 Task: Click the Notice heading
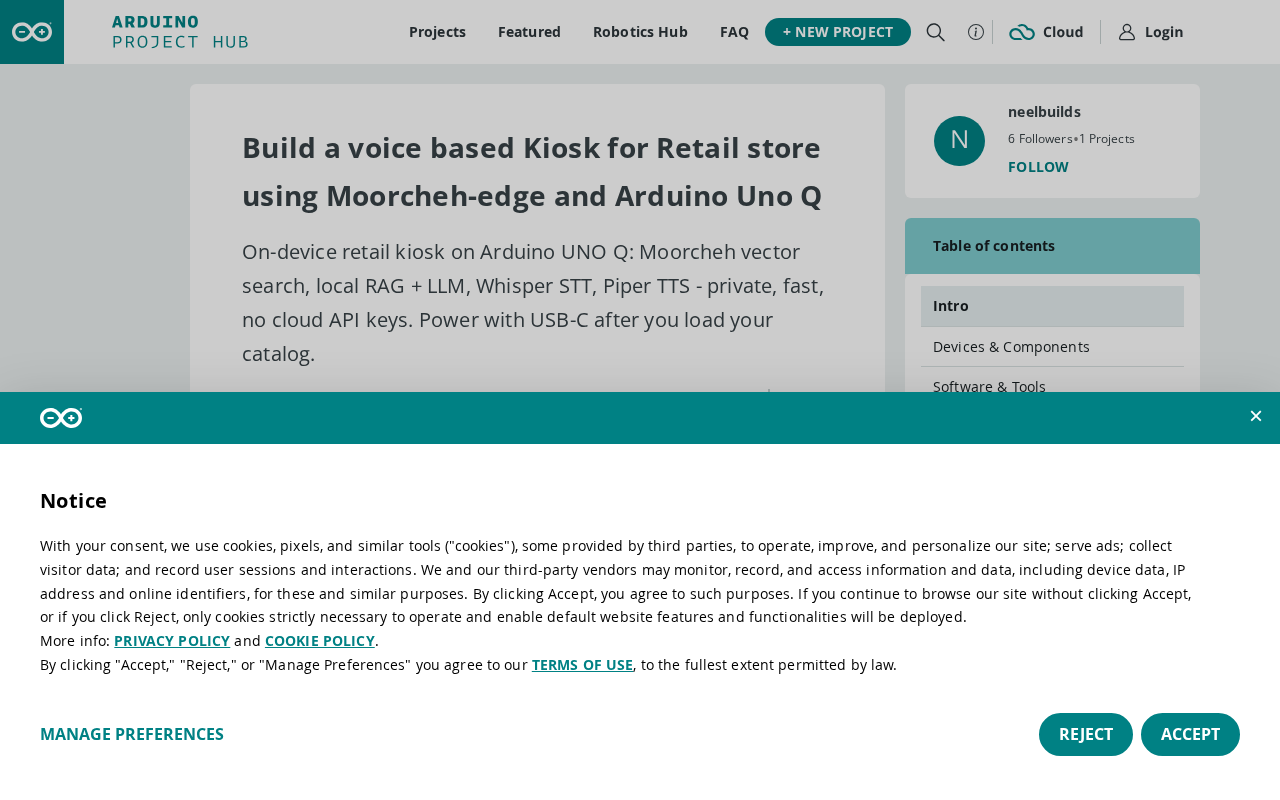[x=73, y=501]
